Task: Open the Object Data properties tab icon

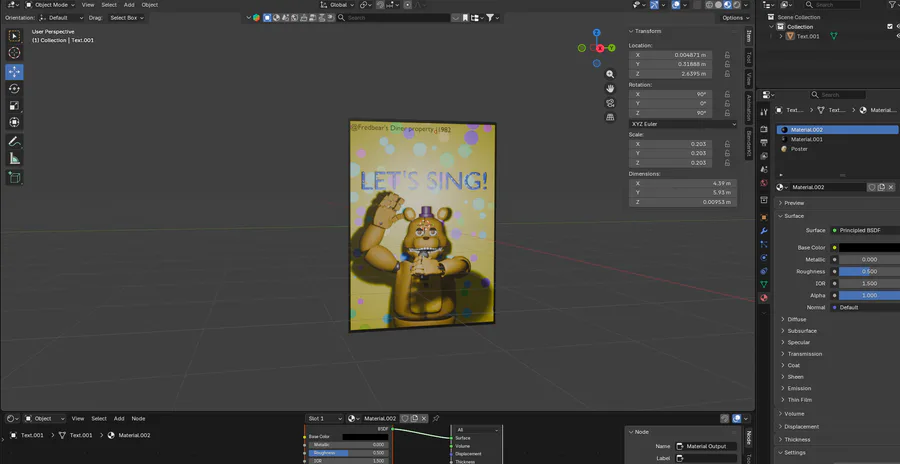Action: tap(764, 284)
